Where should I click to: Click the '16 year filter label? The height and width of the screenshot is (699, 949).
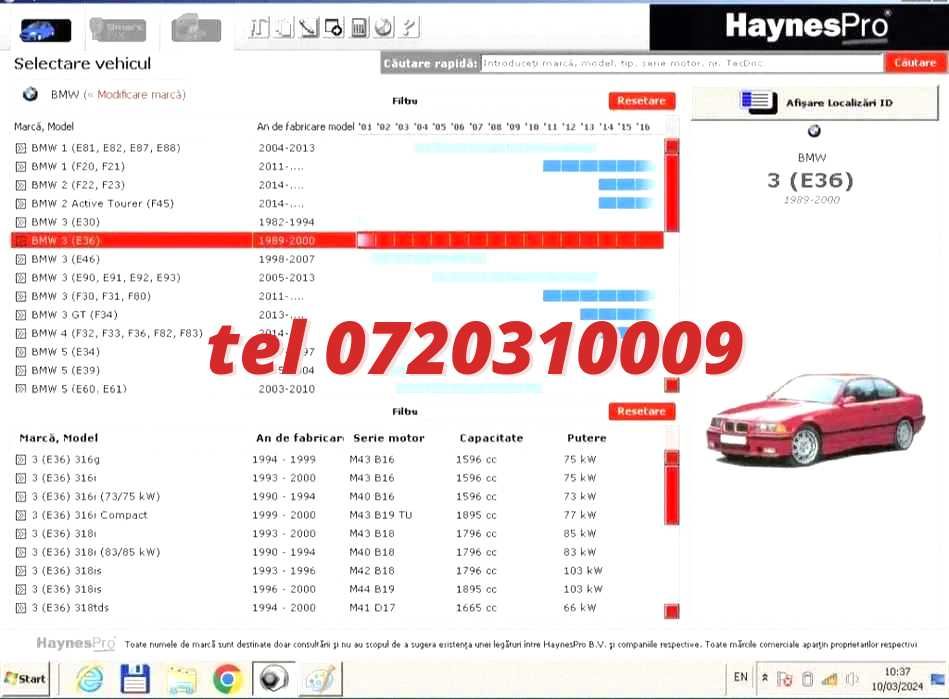(x=643, y=127)
